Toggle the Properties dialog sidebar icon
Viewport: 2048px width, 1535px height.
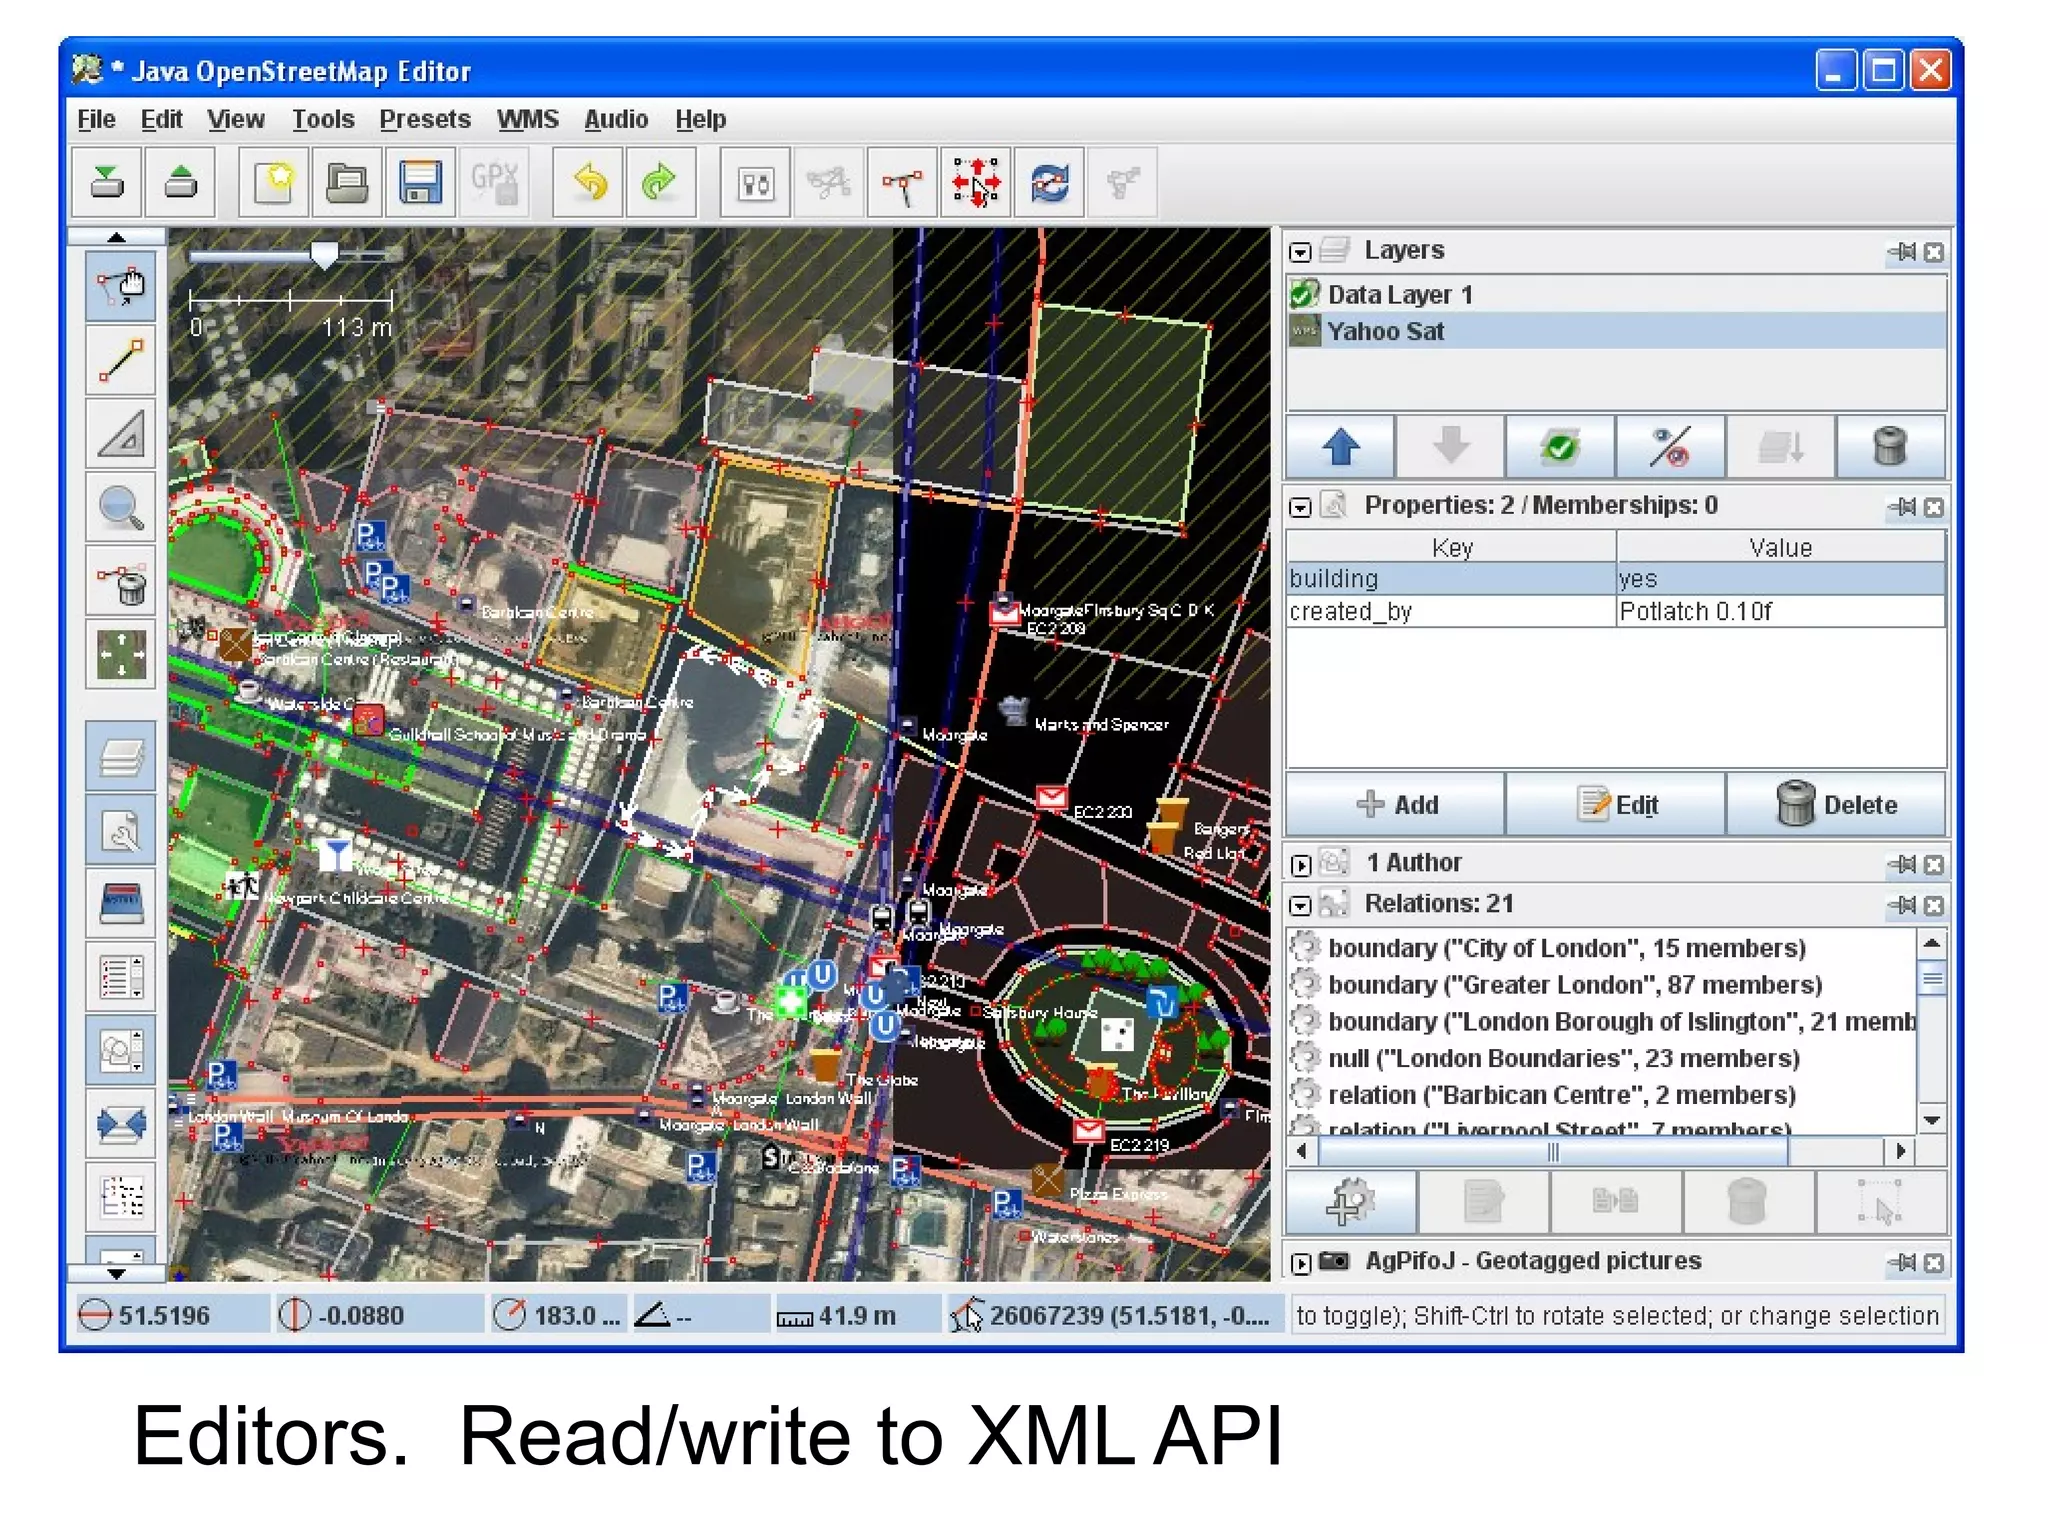pyautogui.click(x=121, y=830)
